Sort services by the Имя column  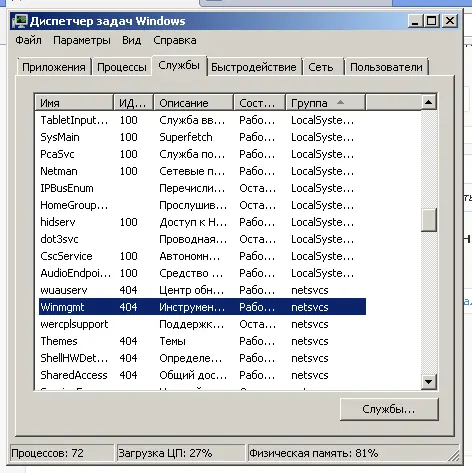[74, 103]
